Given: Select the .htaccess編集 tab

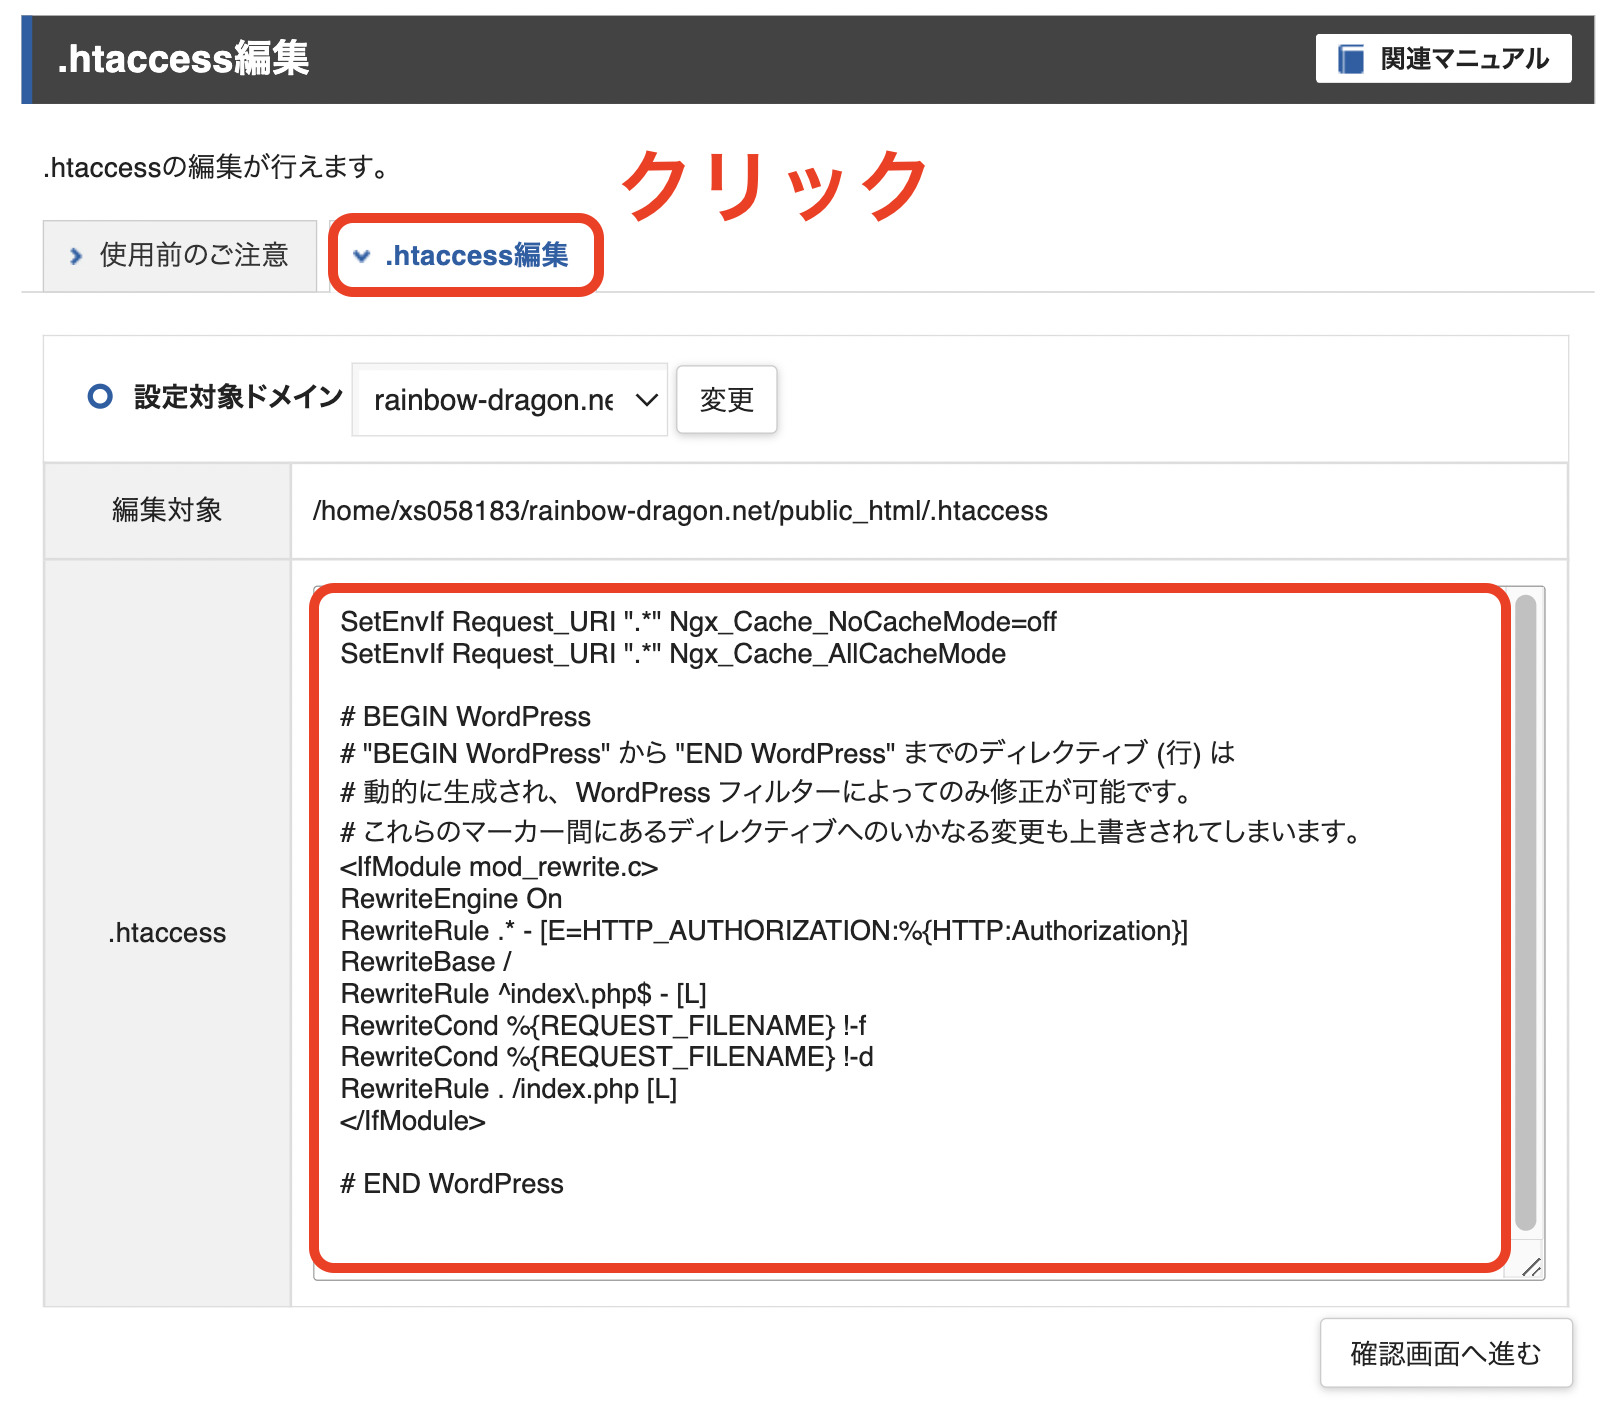Looking at the screenshot, I should pyautogui.click(x=465, y=256).
